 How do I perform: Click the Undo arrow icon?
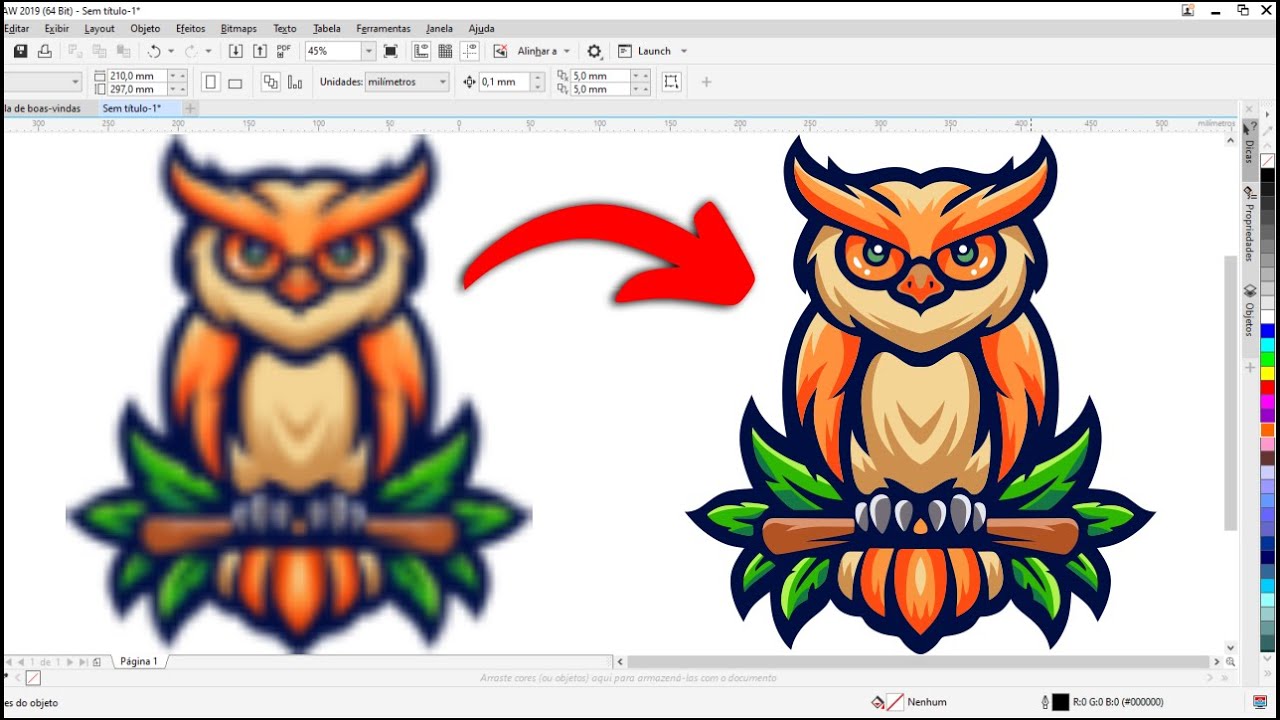click(154, 51)
